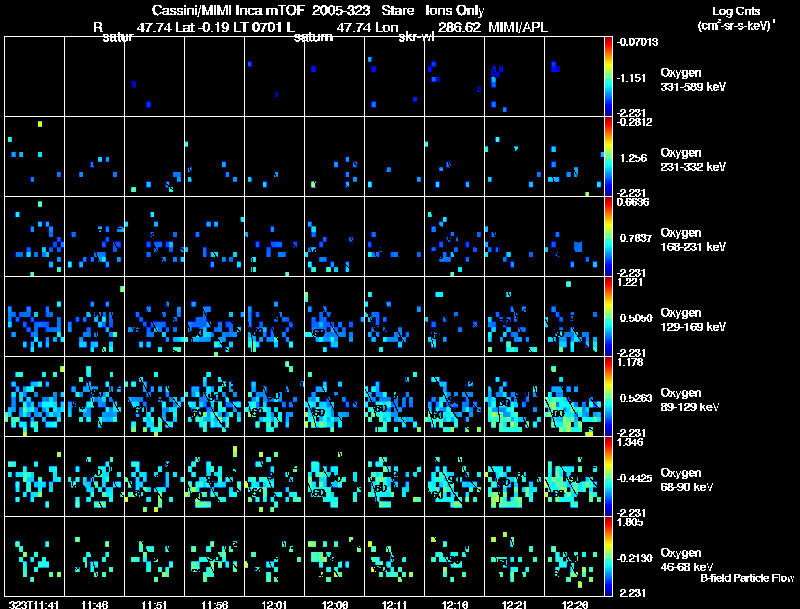Click the '12:06' time axis label

(x=335, y=604)
